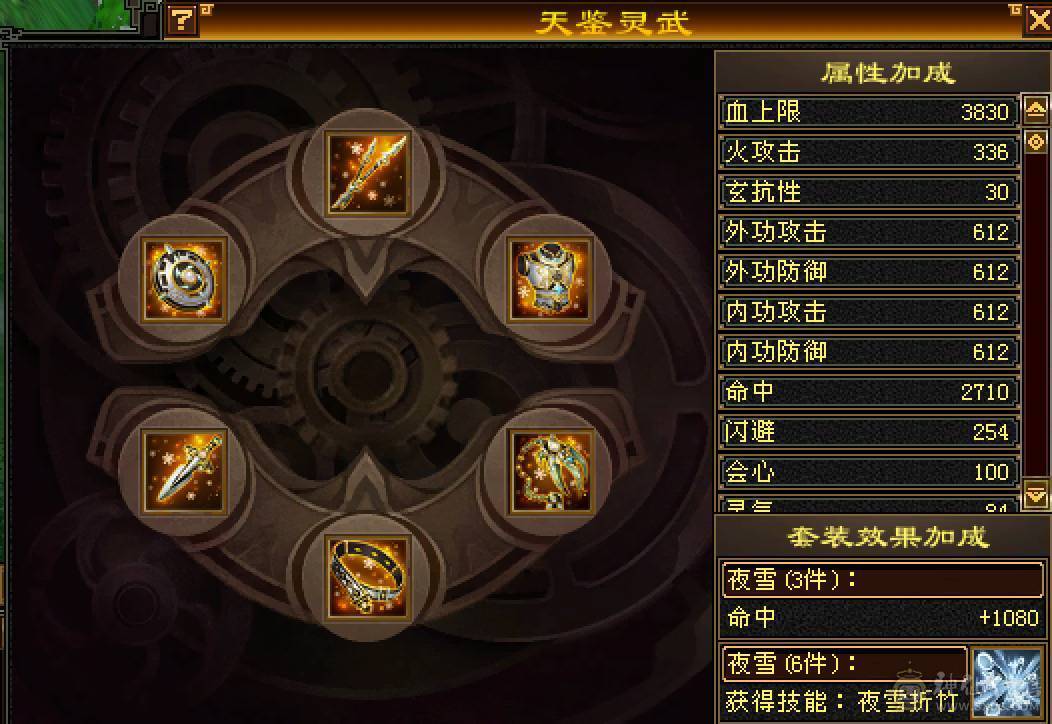Close the 天鉴灵武 window
The width and height of the screenshot is (1052, 724).
click(x=1039, y=20)
